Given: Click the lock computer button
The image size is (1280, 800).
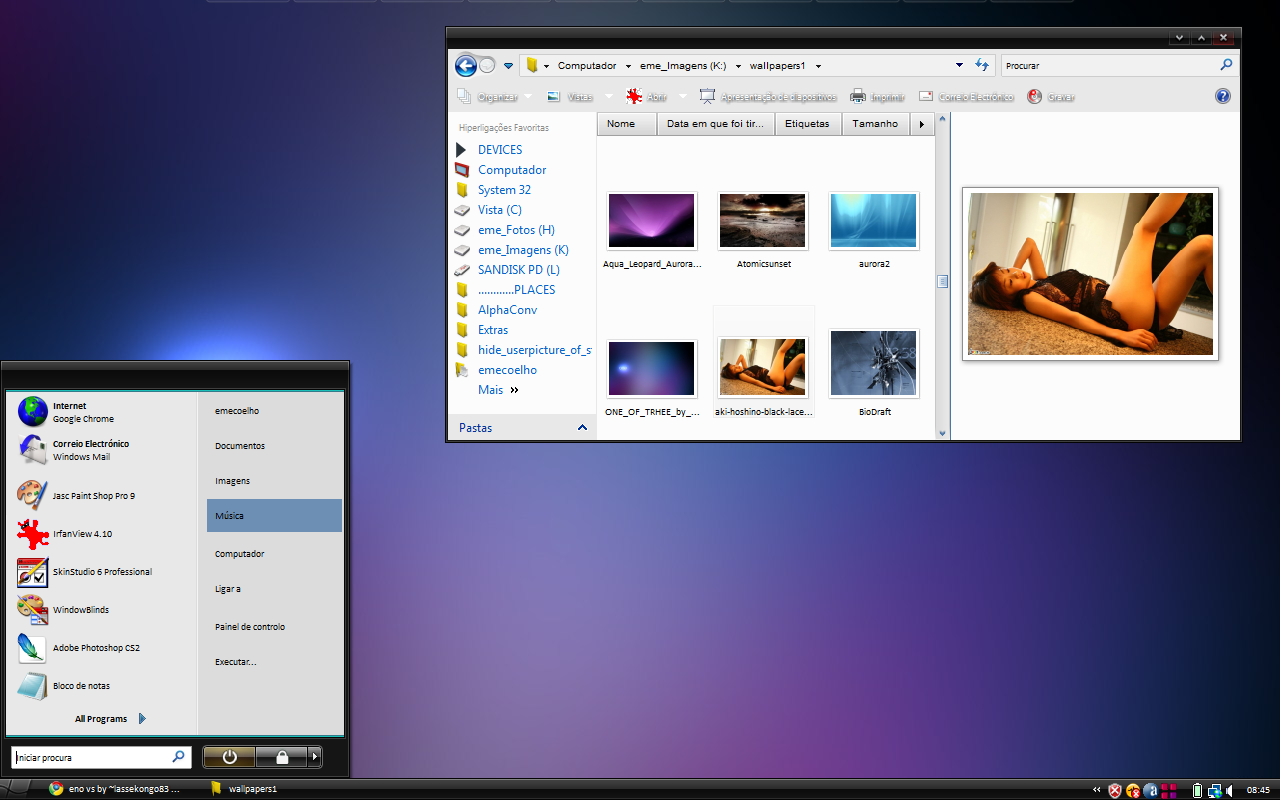Looking at the screenshot, I should tap(282, 757).
